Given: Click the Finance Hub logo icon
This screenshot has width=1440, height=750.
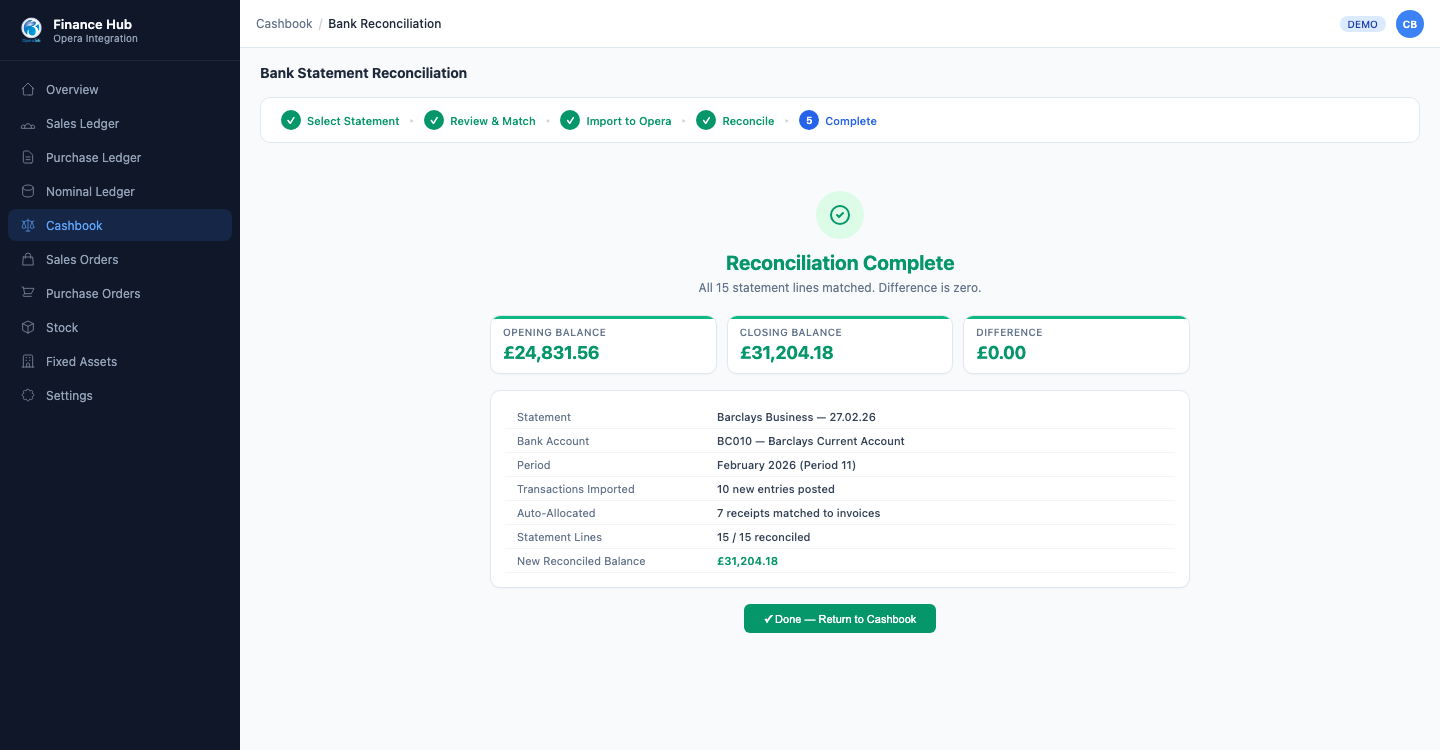Looking at the screenshot, I should pyautogui.click(x=31, y=30).
